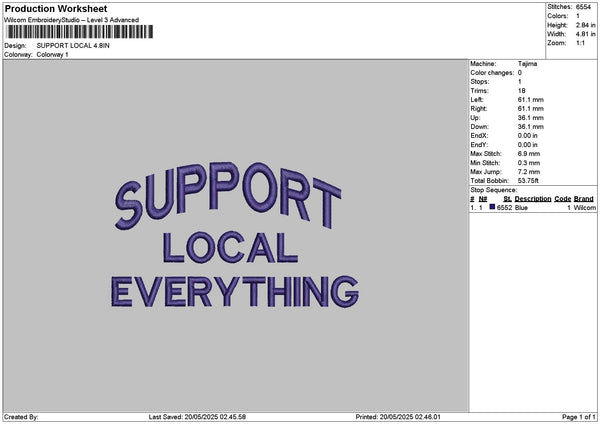
Task: Click the barcode under the software name
Action: [80, 32]
